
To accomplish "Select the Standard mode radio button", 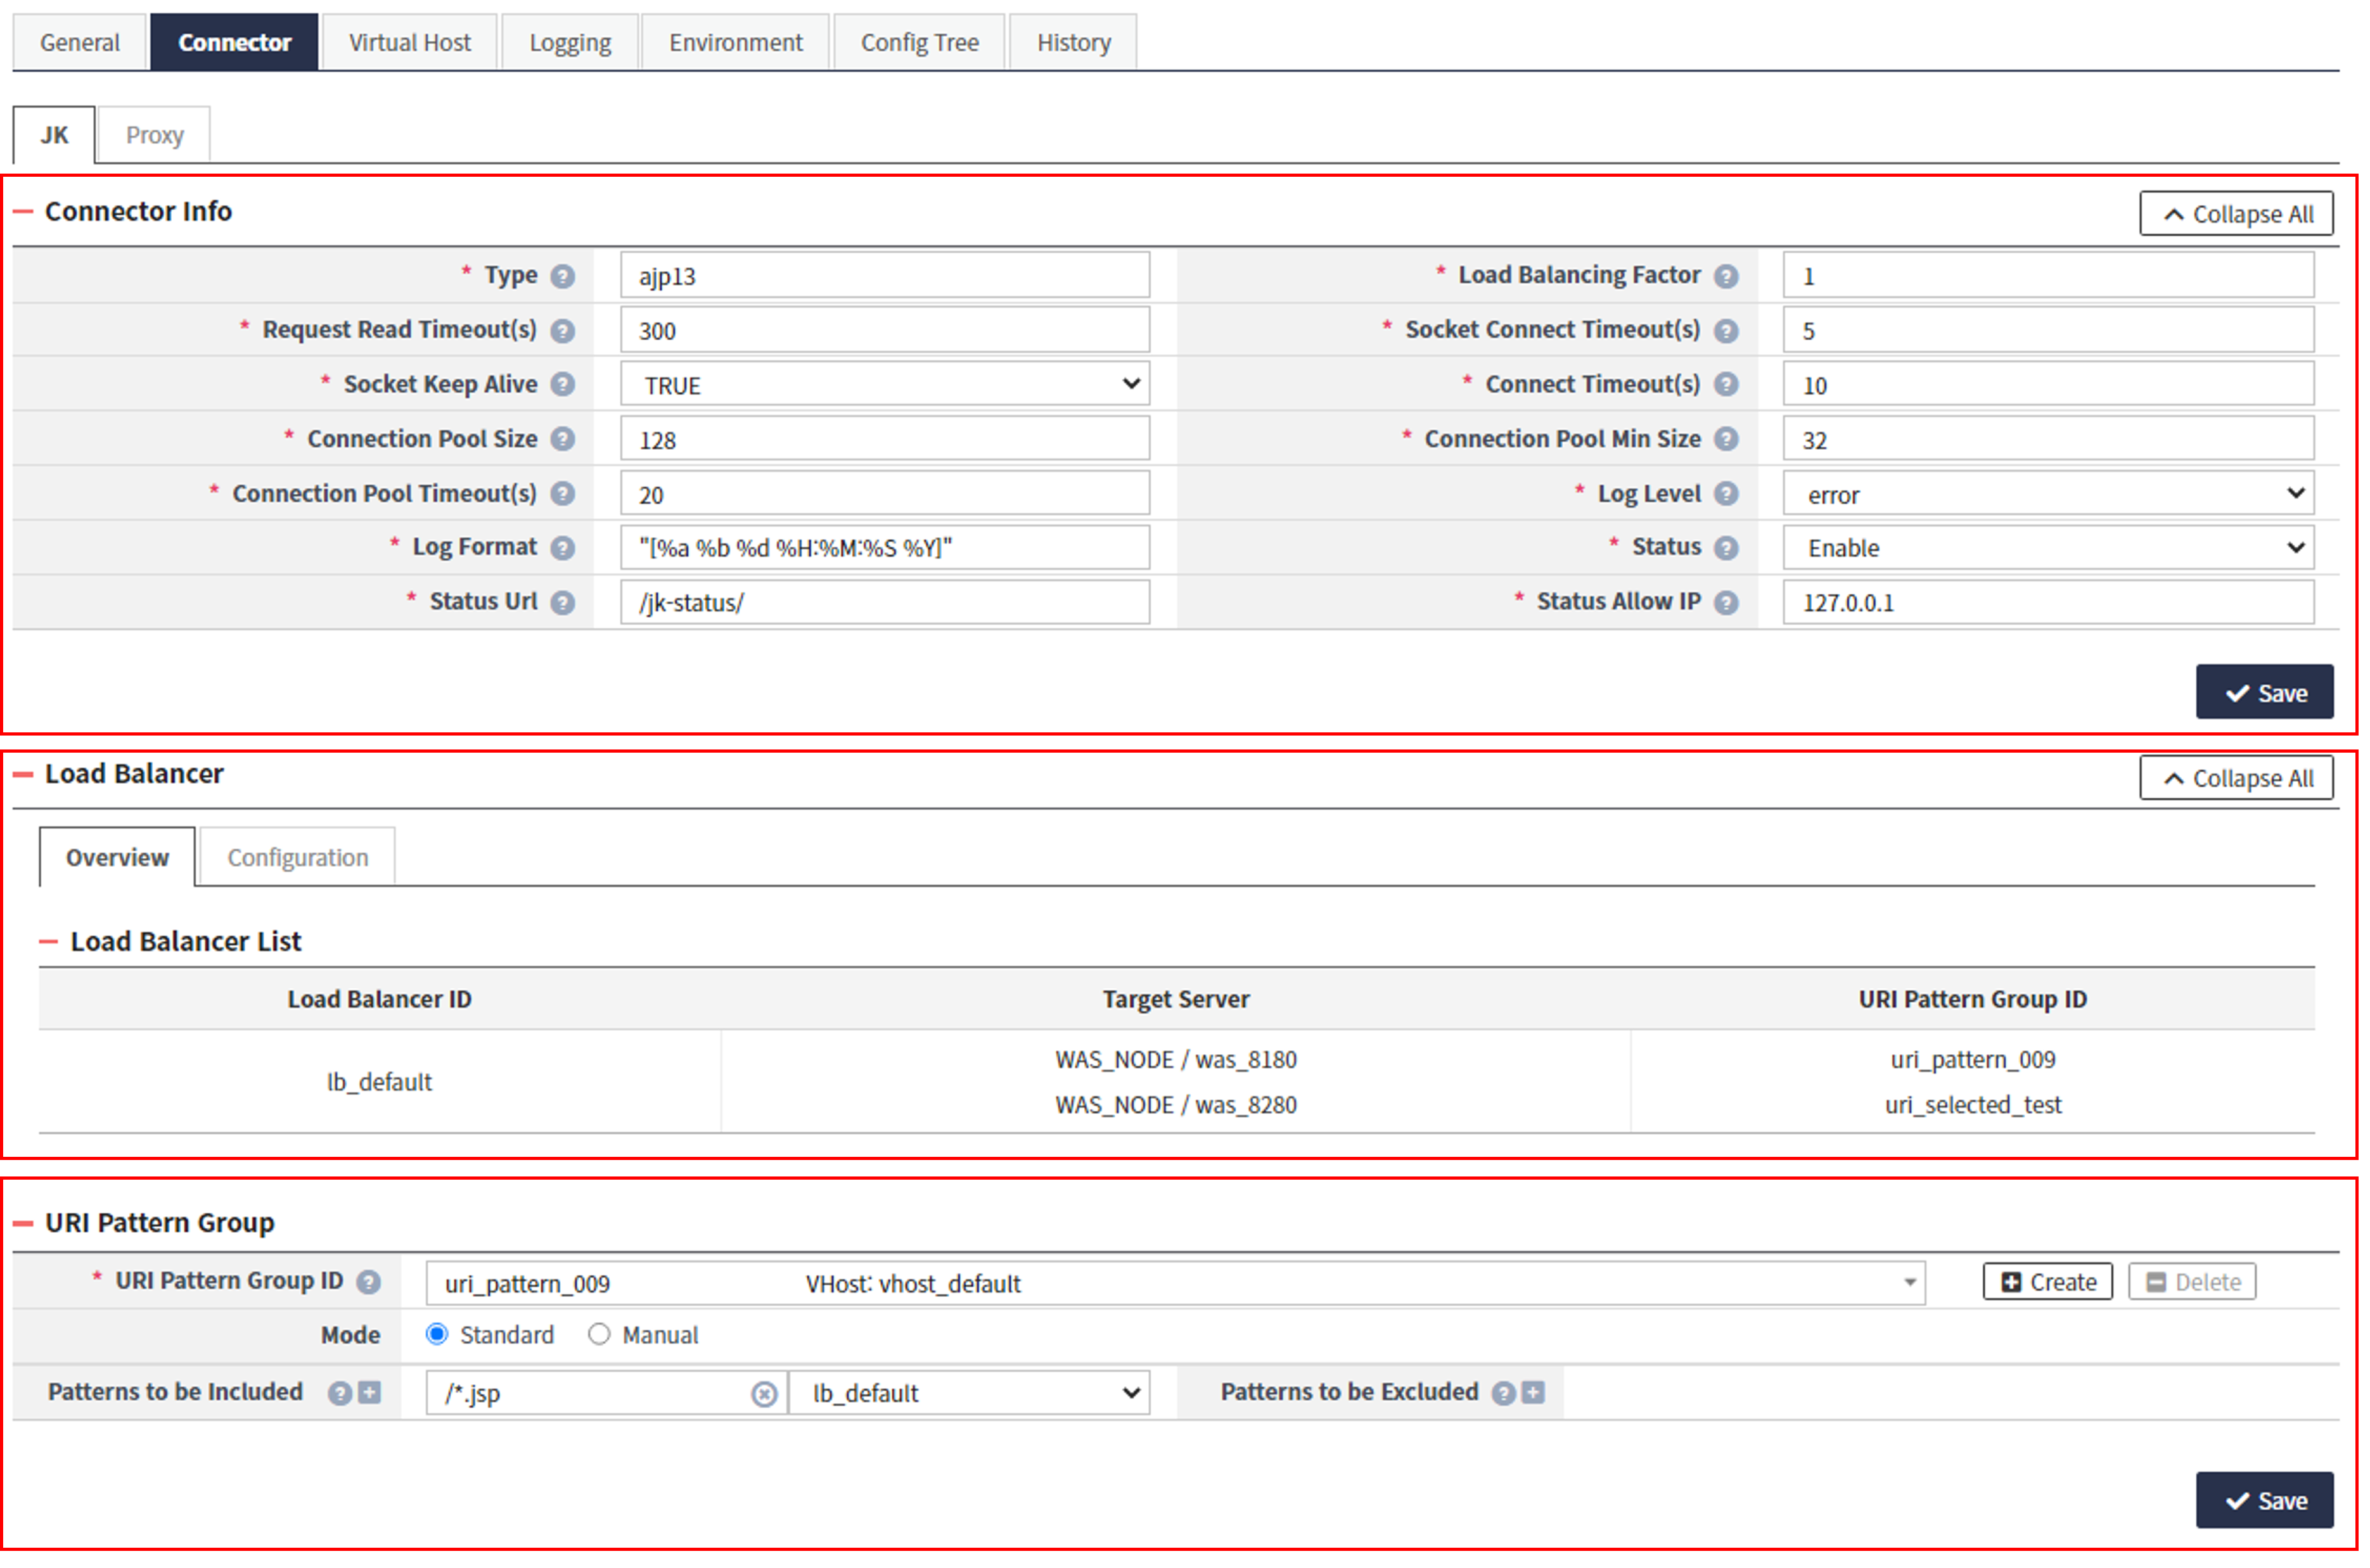I will [x=437, y=1334].
